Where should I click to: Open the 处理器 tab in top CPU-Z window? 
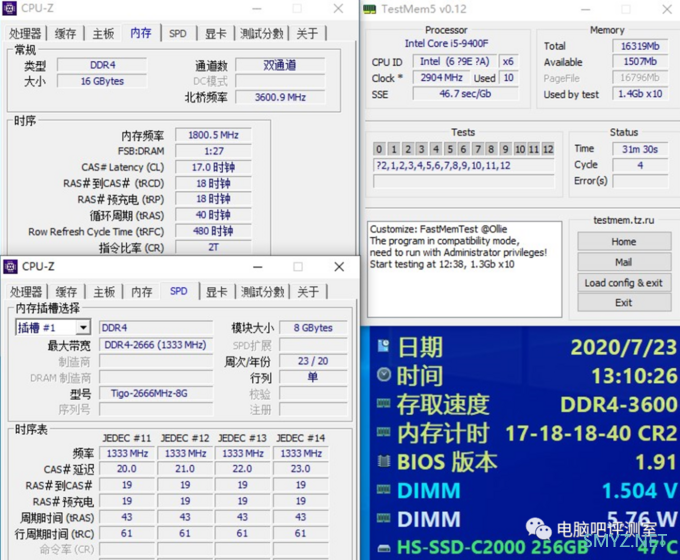coord(26,33)
